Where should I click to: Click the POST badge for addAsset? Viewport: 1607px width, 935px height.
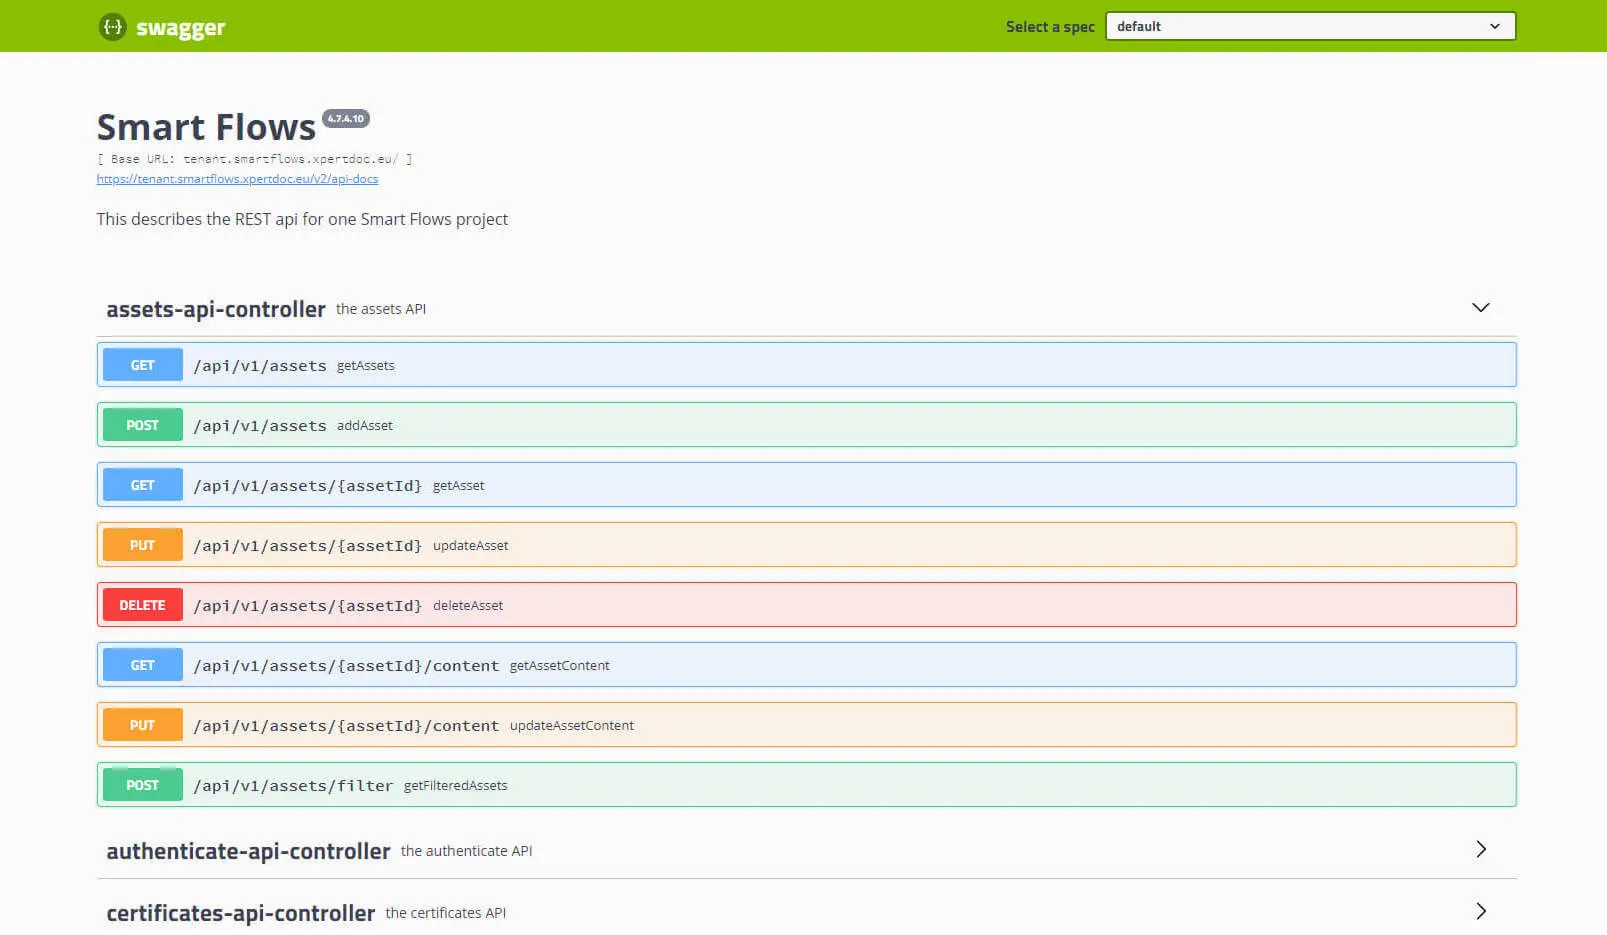click(x=142, y=425)
